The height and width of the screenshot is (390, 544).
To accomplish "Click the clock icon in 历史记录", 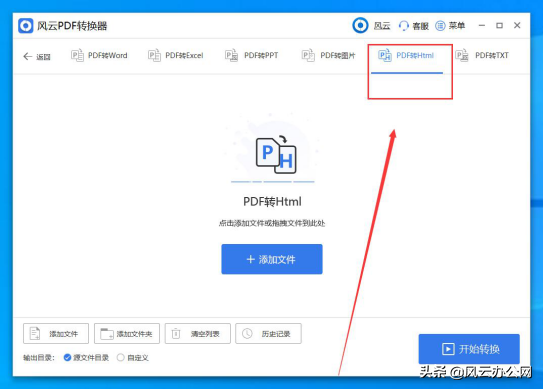I will [x=247, y=334].
